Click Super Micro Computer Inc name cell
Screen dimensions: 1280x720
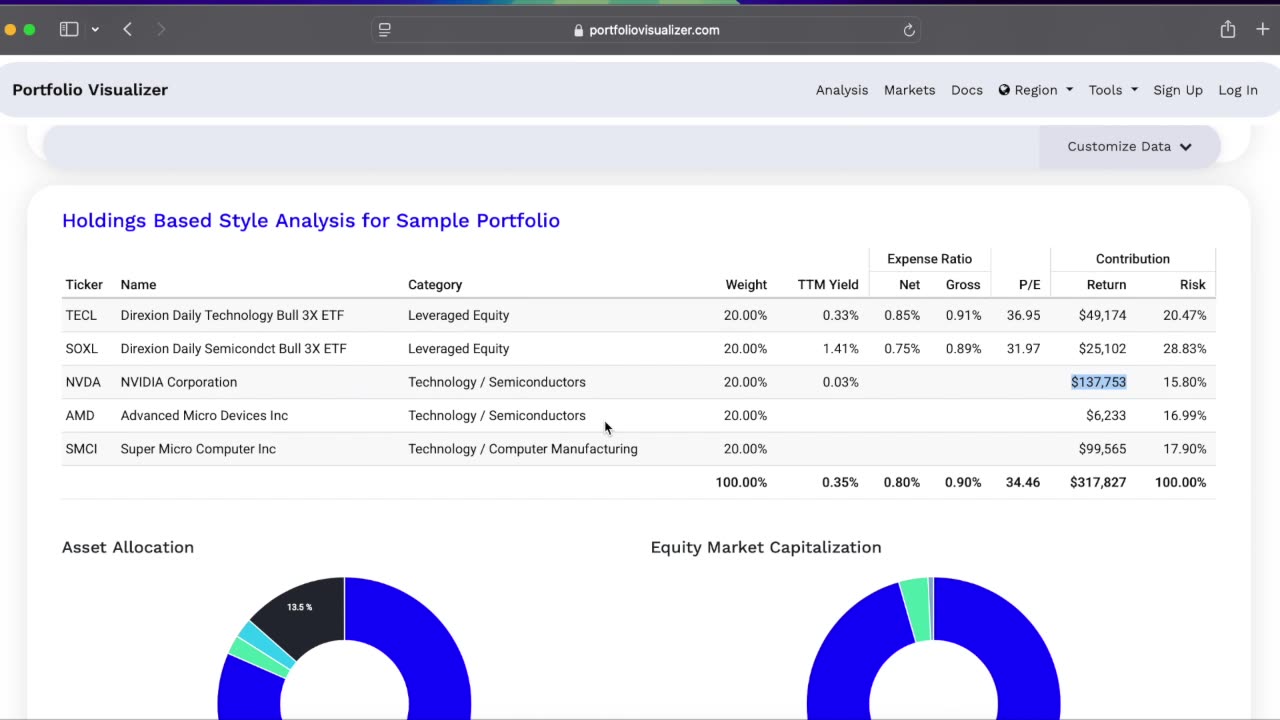[198, 449]
